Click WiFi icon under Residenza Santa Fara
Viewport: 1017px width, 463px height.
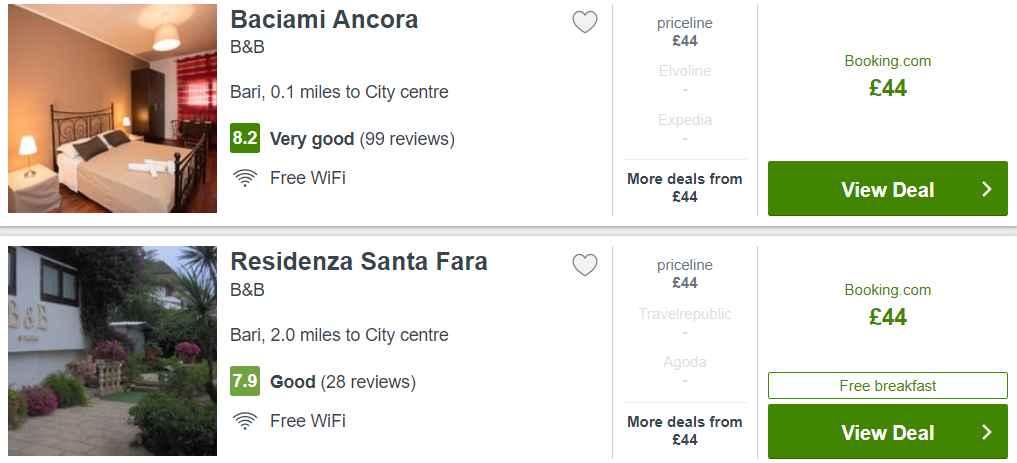(x=245, y=421)
